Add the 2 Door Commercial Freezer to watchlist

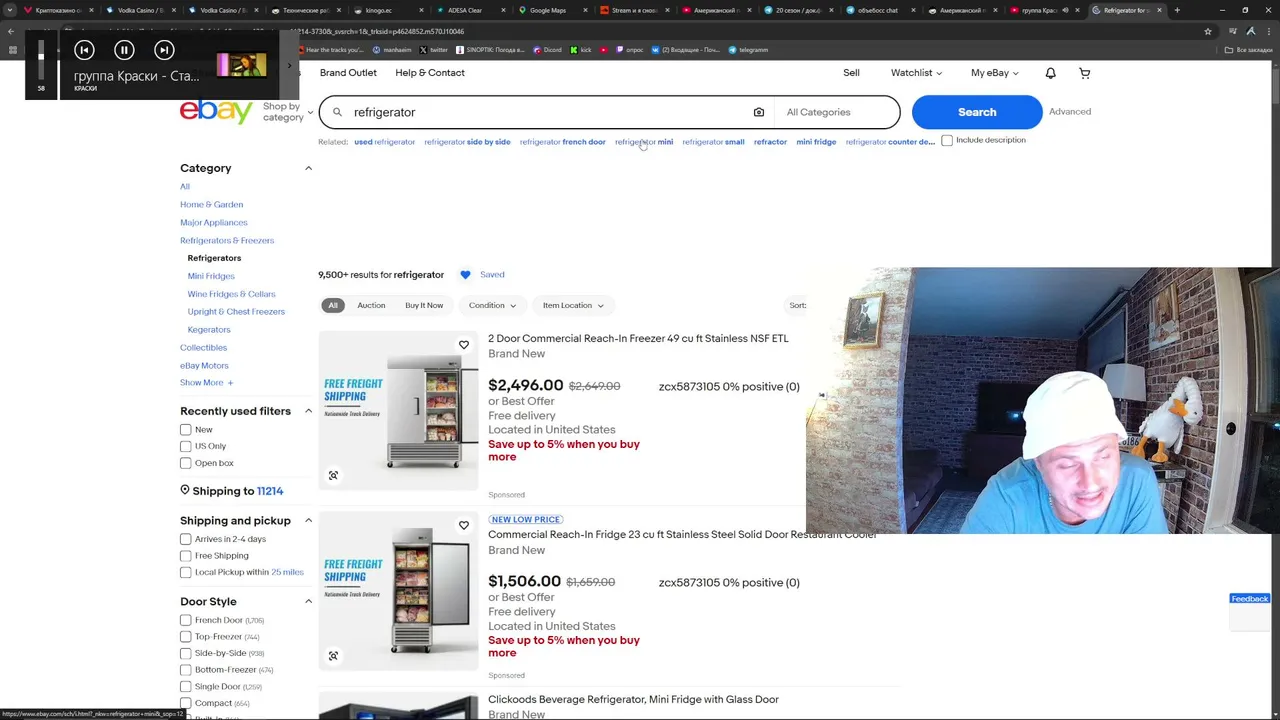click(464, 345)
